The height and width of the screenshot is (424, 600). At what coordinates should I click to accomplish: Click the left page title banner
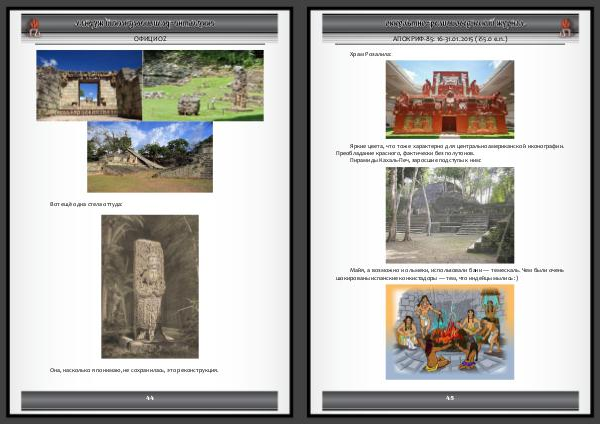click(x=149, y=22)
